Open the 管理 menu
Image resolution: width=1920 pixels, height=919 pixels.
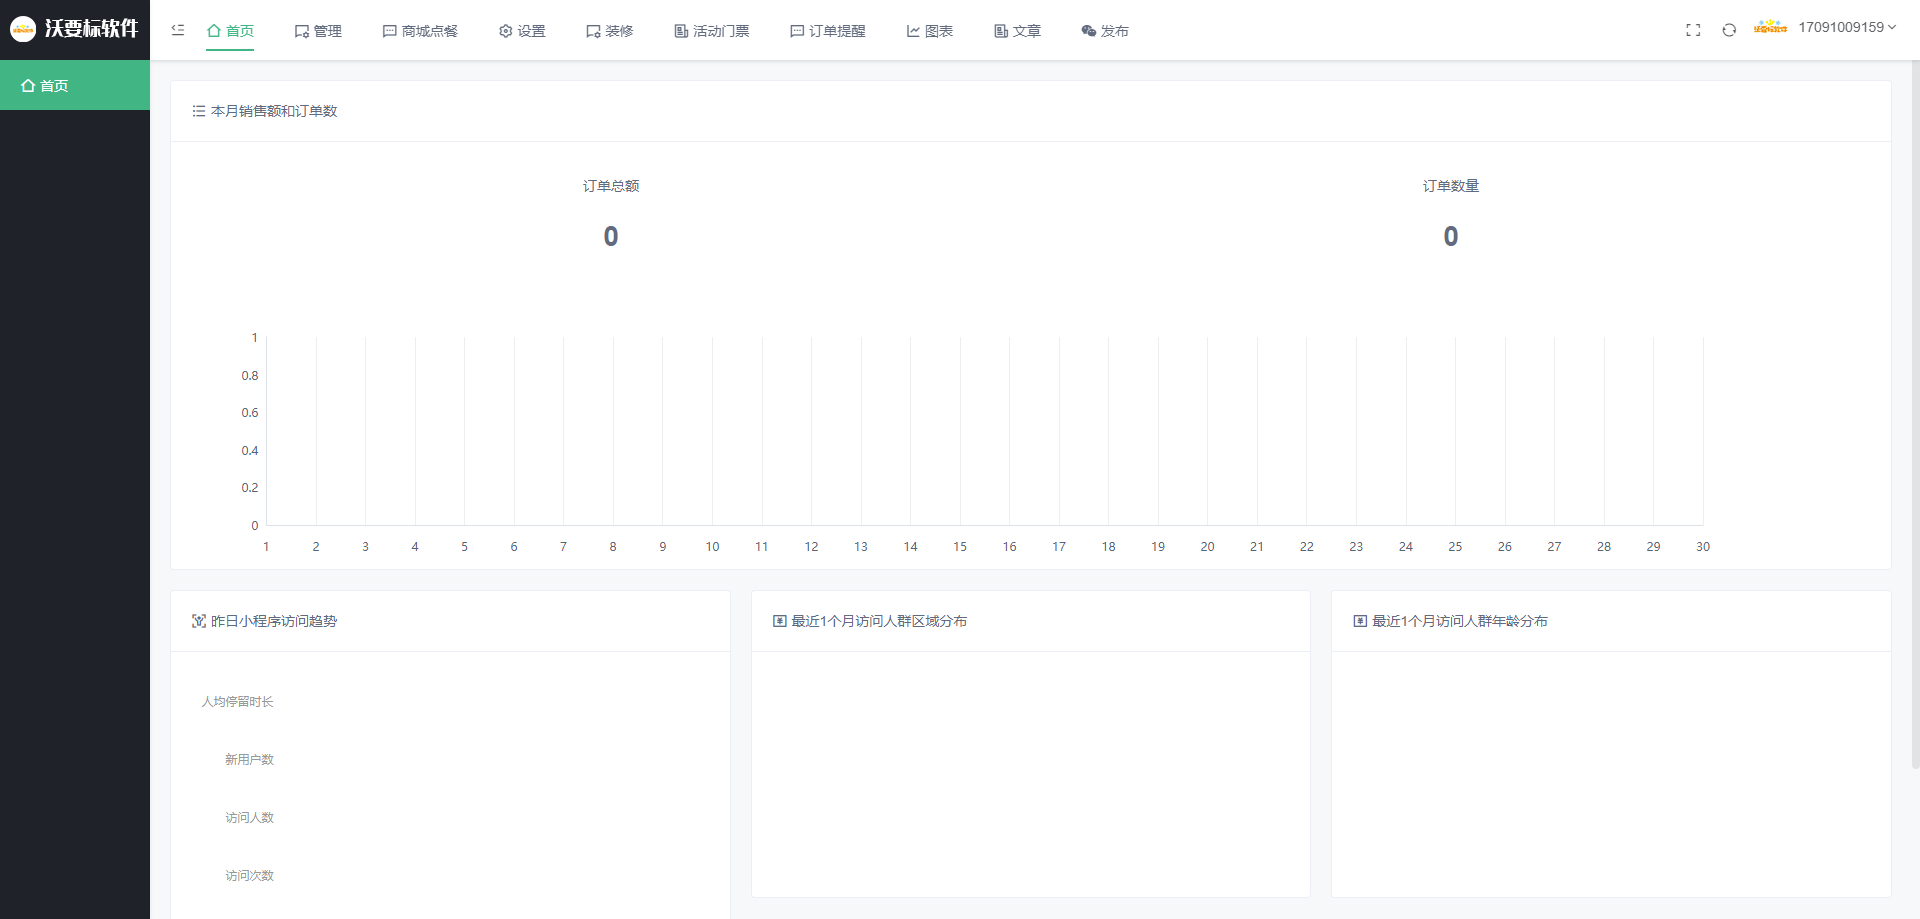[318, 31]
